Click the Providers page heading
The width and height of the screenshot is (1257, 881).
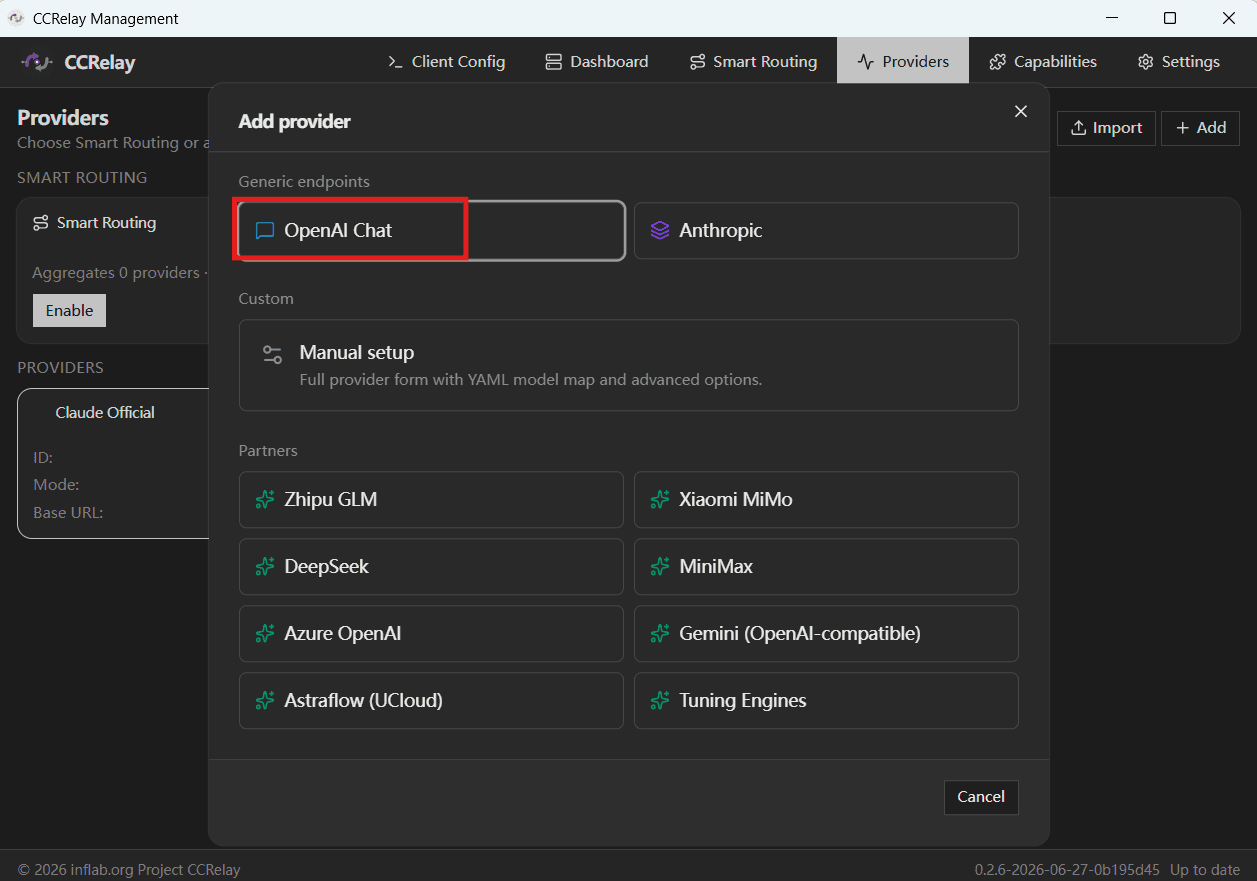pos(63,118)
